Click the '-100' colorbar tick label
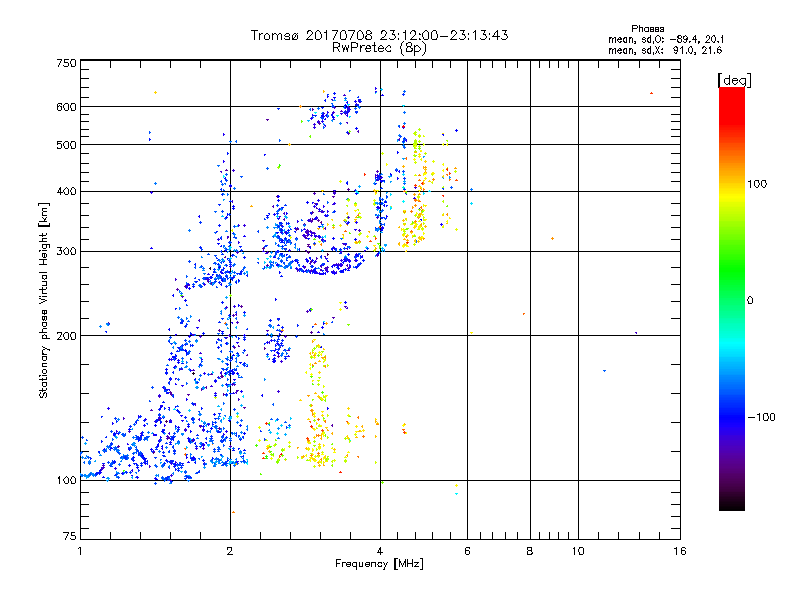Screen dimensions: 800x600 click(761, 417)
